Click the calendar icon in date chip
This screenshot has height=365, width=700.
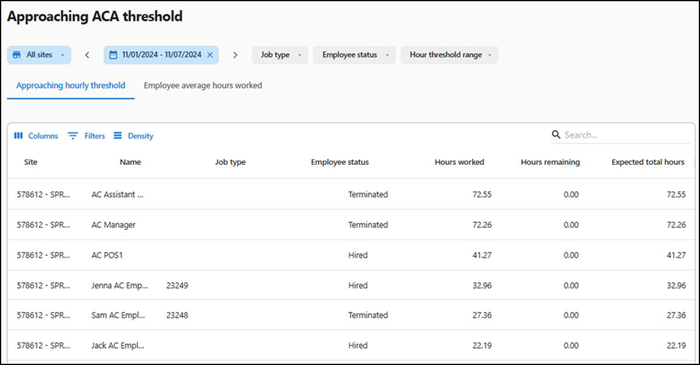[113, 55]
